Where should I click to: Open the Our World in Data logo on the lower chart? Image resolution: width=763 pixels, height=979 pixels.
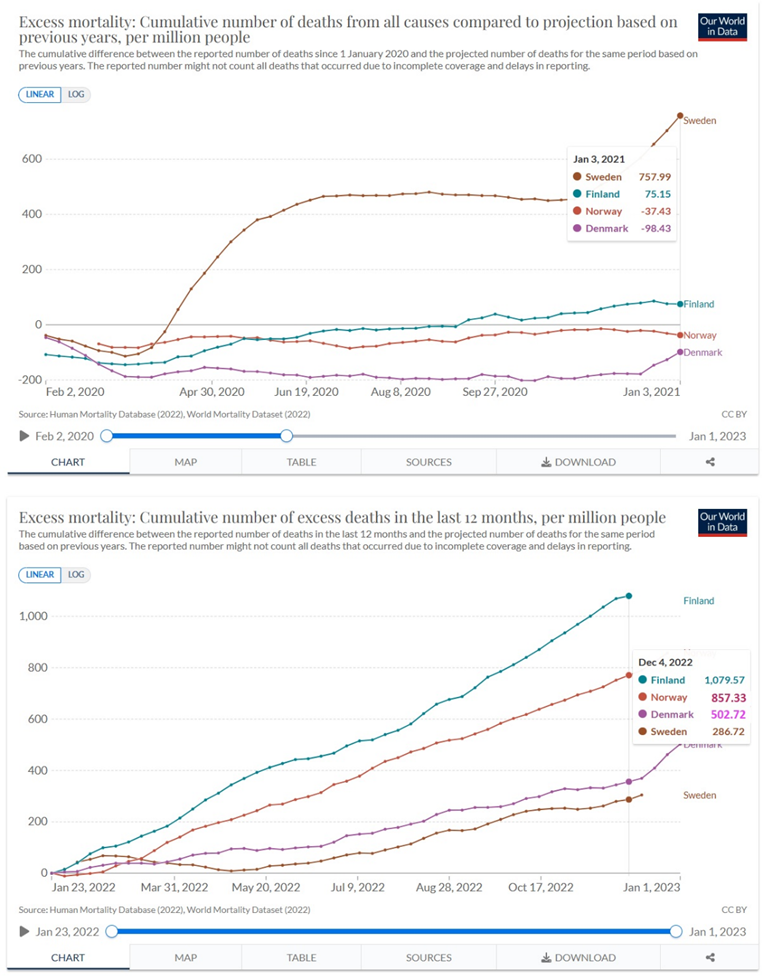[721, 524]
